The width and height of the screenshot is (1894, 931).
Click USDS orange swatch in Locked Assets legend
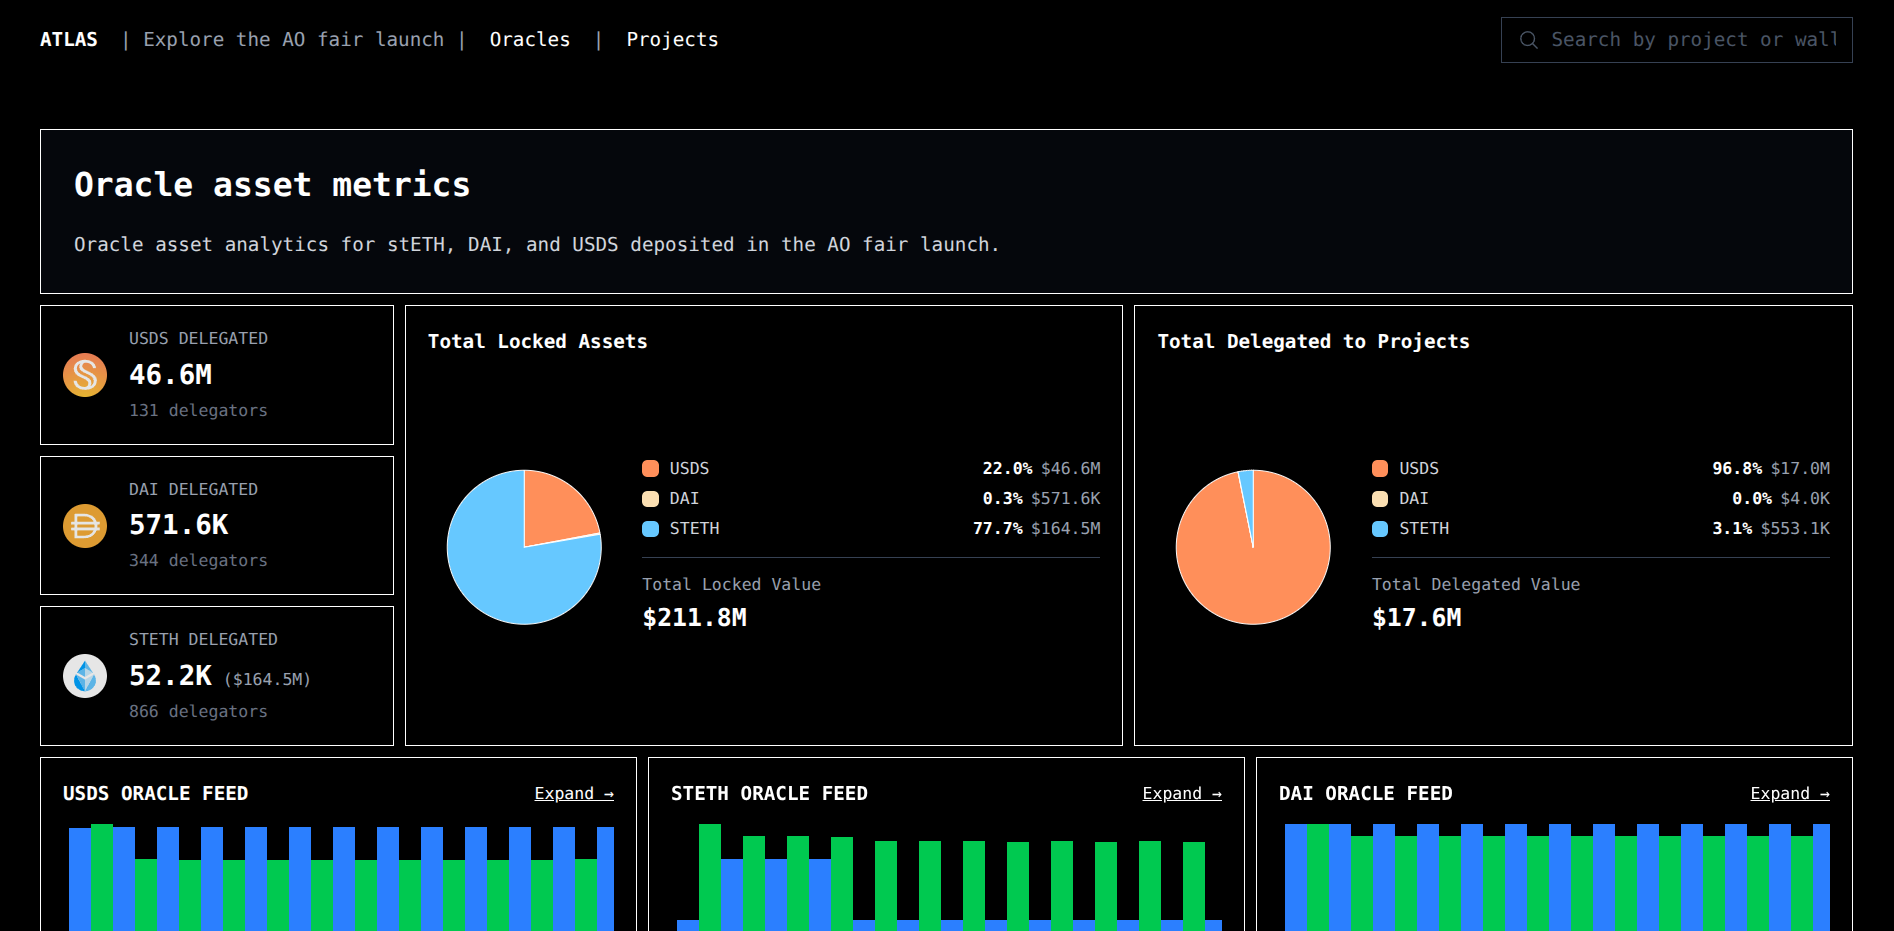point(651,469)
